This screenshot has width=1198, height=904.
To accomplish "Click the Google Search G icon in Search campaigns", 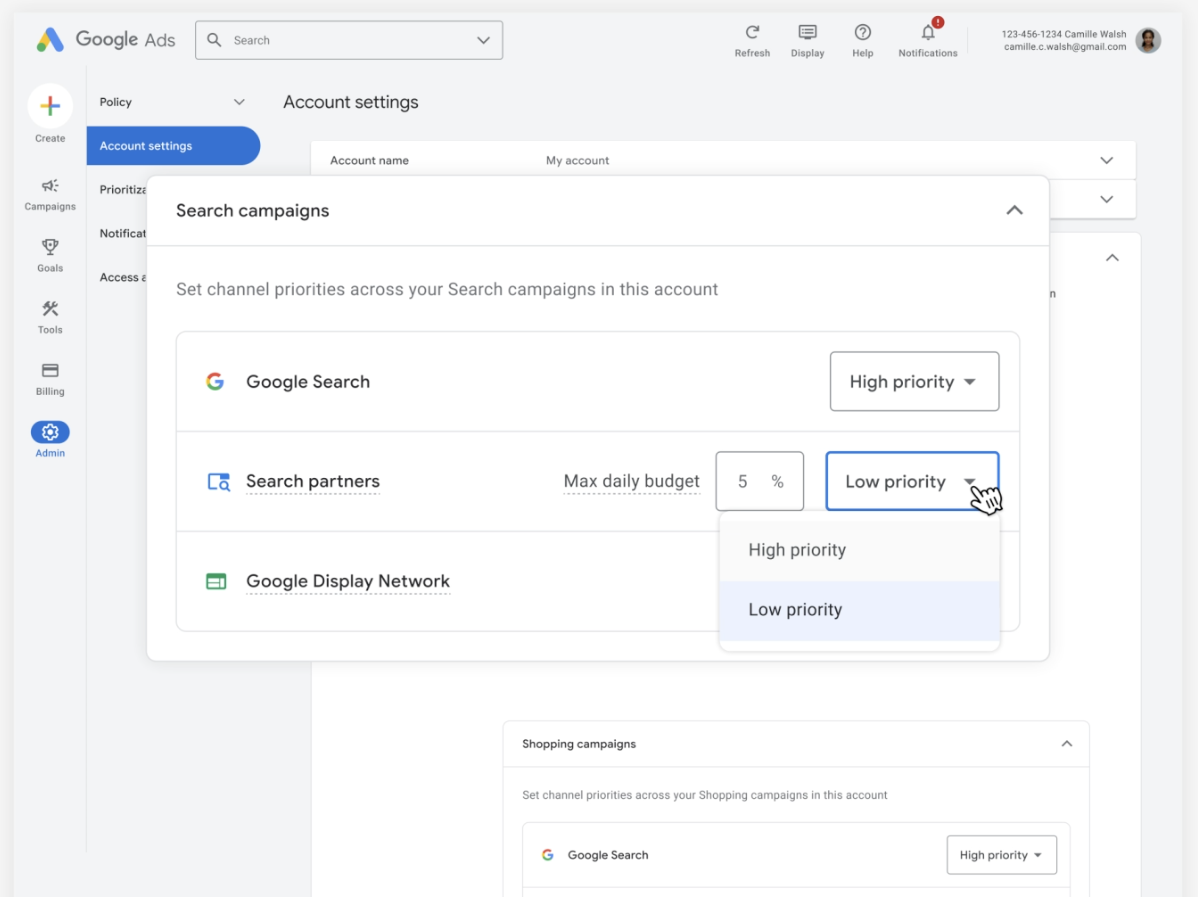I will pos(215,381).
